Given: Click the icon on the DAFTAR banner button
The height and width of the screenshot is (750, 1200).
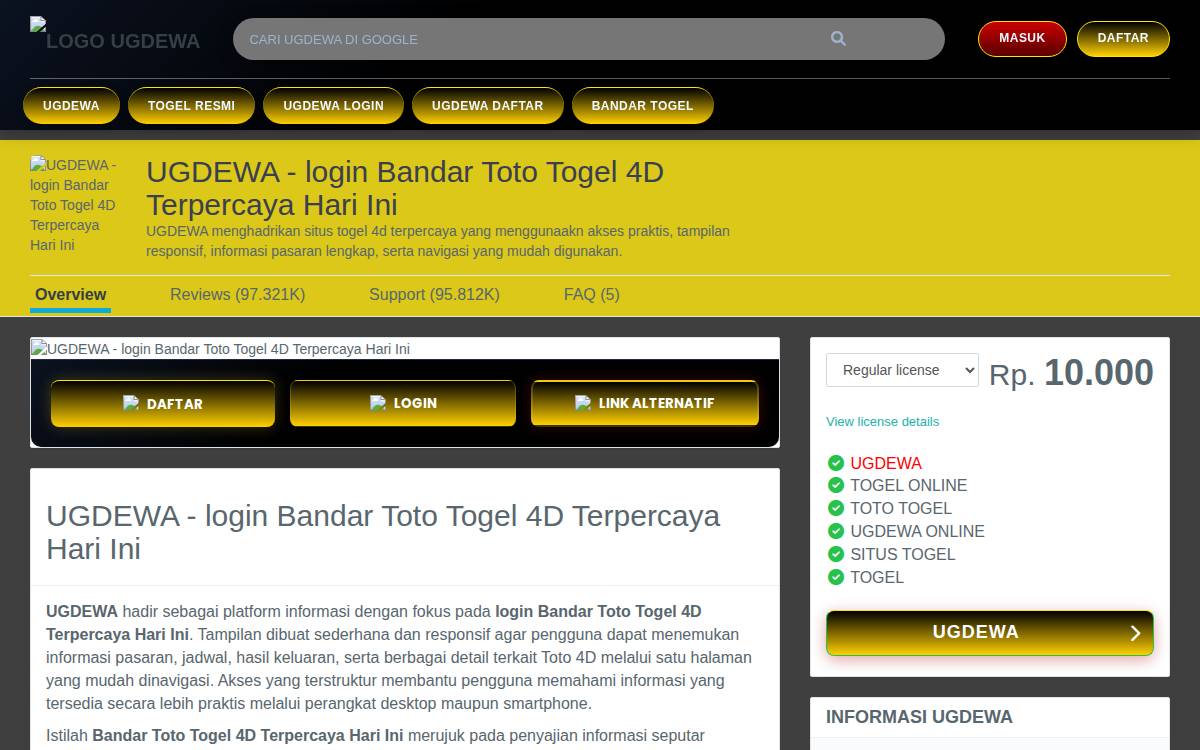Looking at the screenshot, I should pyautogui.click(x=131, y=403).
